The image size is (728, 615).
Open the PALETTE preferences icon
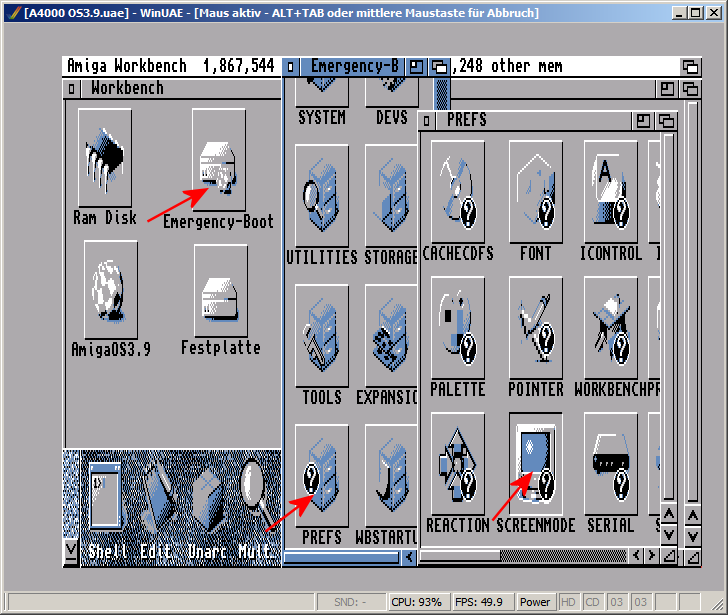[x=458, y=328]
